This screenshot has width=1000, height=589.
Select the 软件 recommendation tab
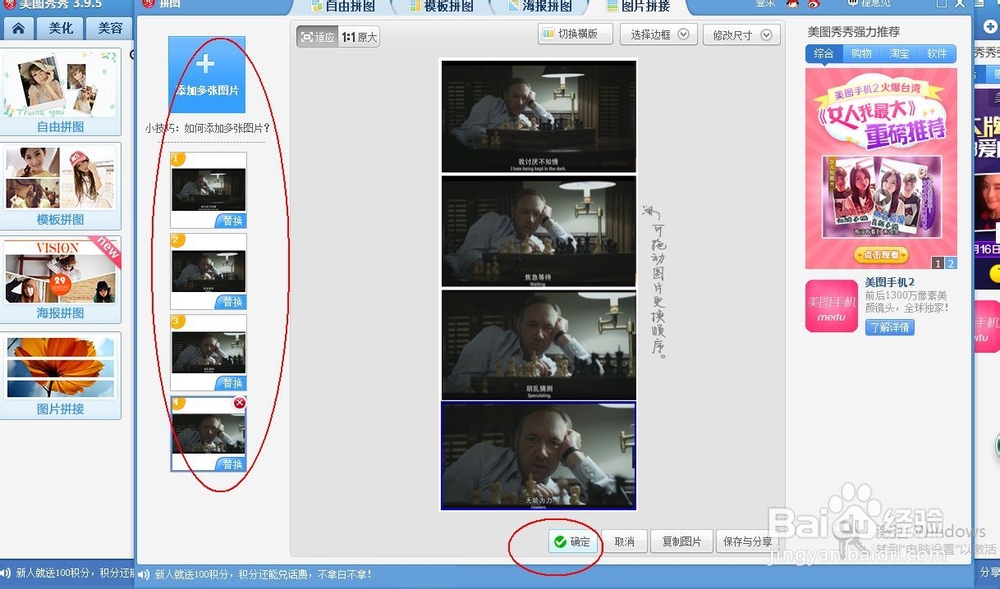click(937, 54)
